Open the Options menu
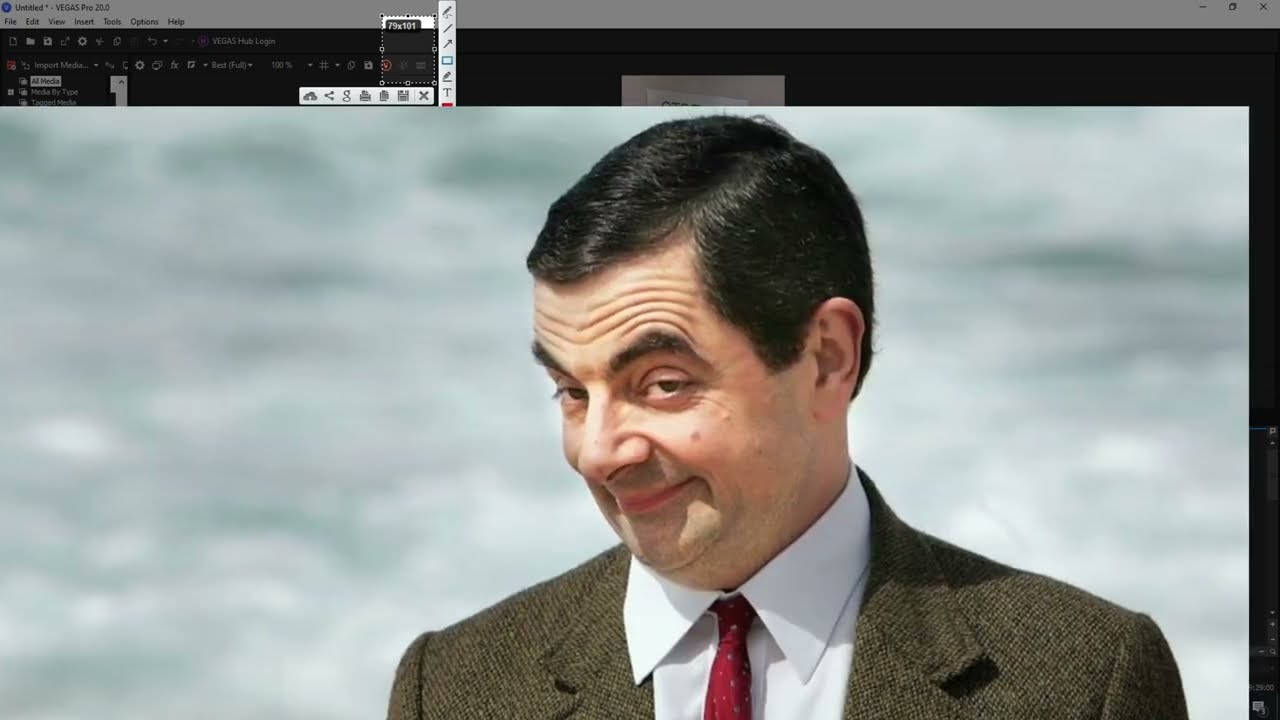The image size is (1280, 720). tap(144, 21)
